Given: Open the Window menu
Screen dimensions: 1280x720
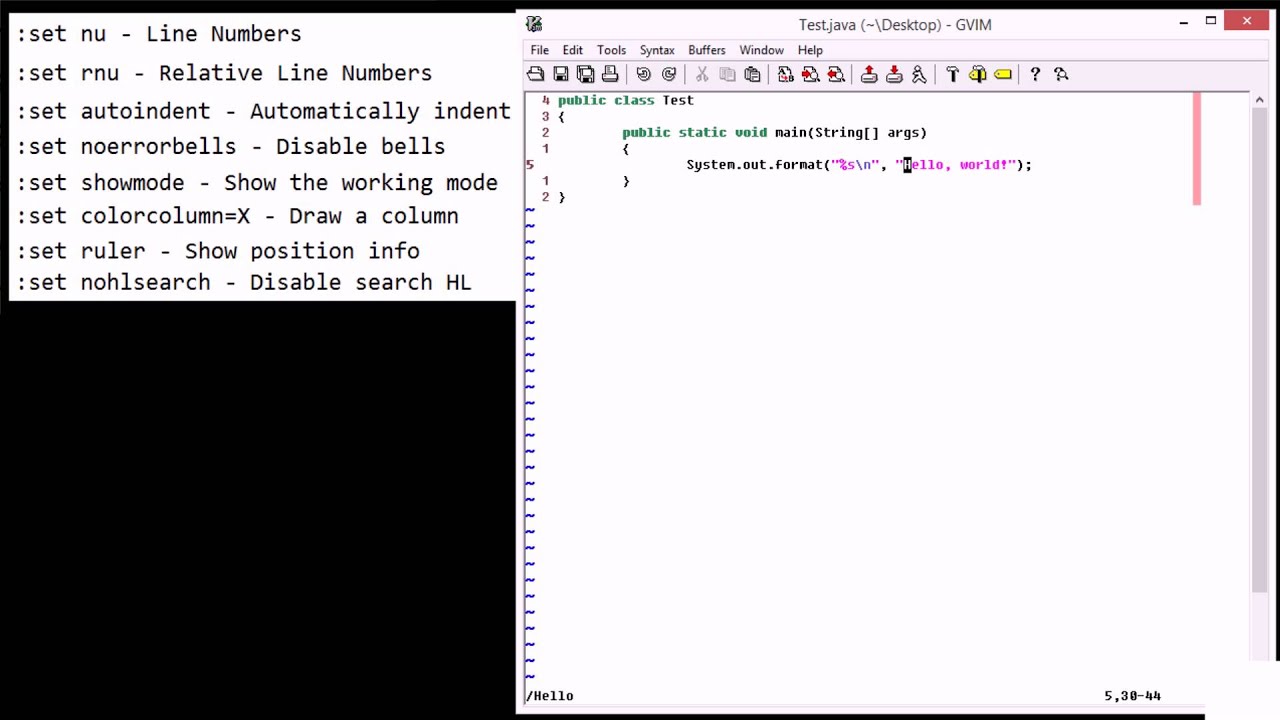Looking at the screenshot, I should (x=761, y=50).
